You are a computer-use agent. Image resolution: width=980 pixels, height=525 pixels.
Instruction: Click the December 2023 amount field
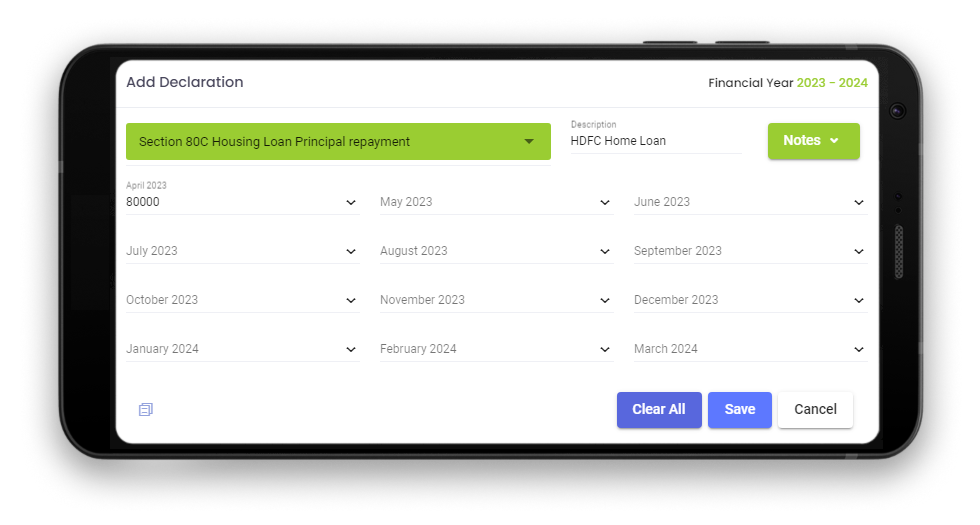tap(738, 300)
